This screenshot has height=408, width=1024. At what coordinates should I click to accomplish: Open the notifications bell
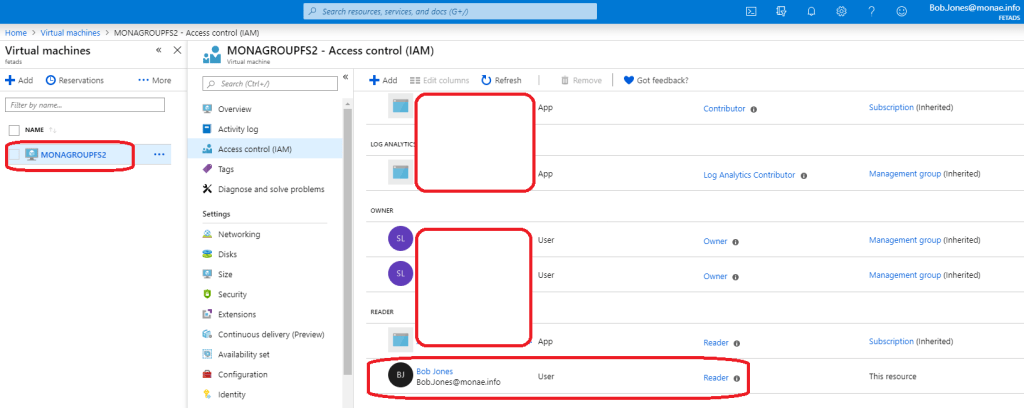tap(811, 11)
